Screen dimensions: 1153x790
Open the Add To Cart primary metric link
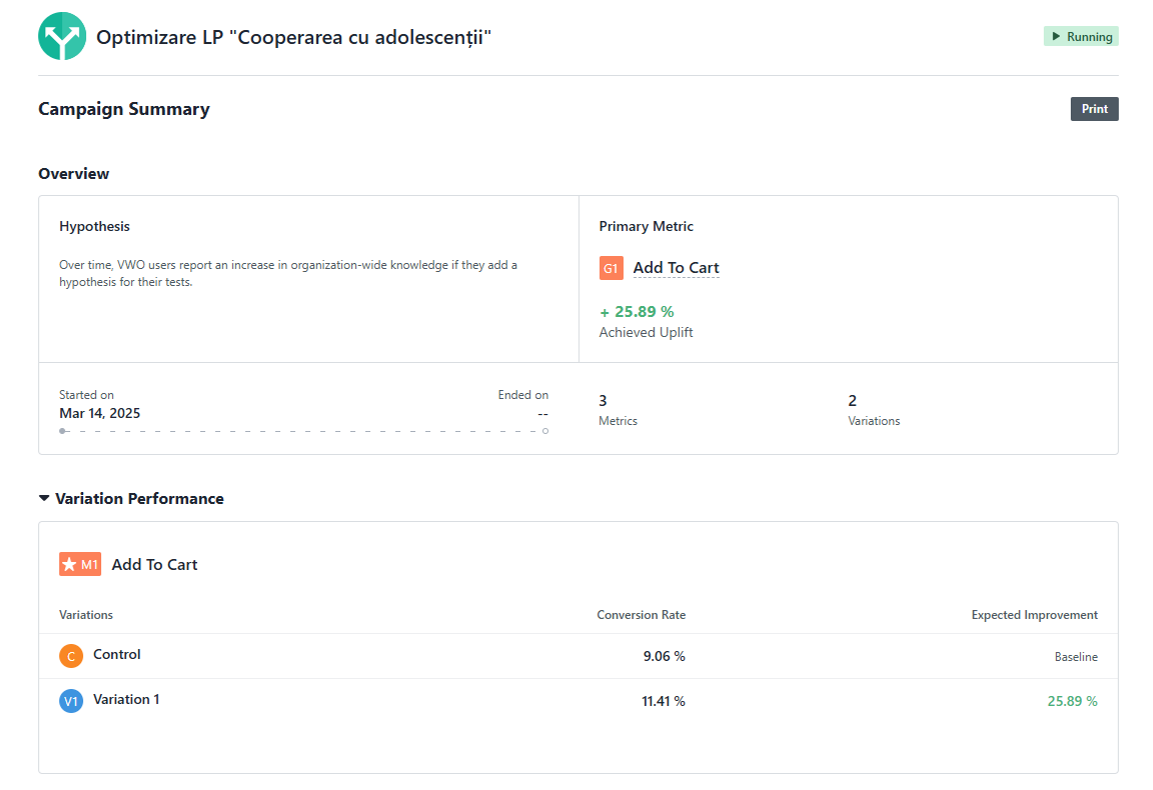click(676, 268)
